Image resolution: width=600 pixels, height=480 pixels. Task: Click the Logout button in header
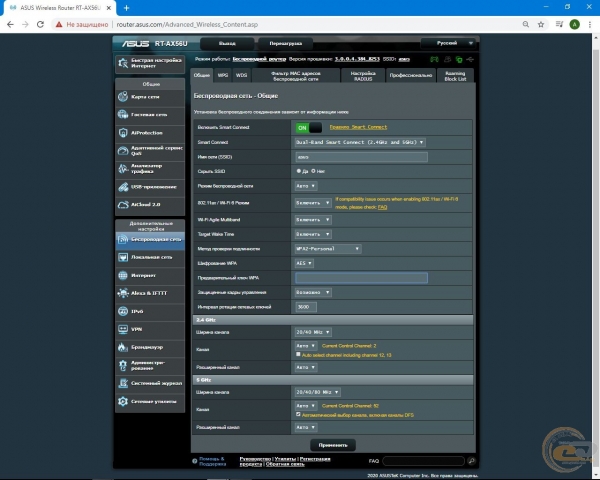227,44
